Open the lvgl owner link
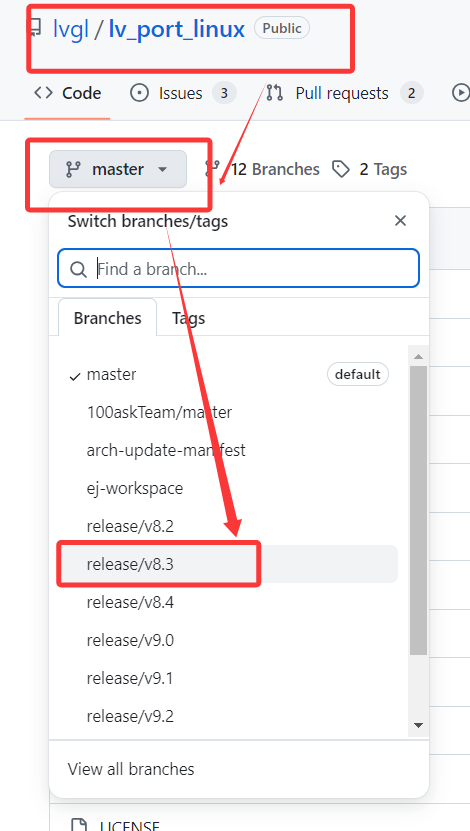The height and width of the screenshot is (831, 470). point(70,29)
